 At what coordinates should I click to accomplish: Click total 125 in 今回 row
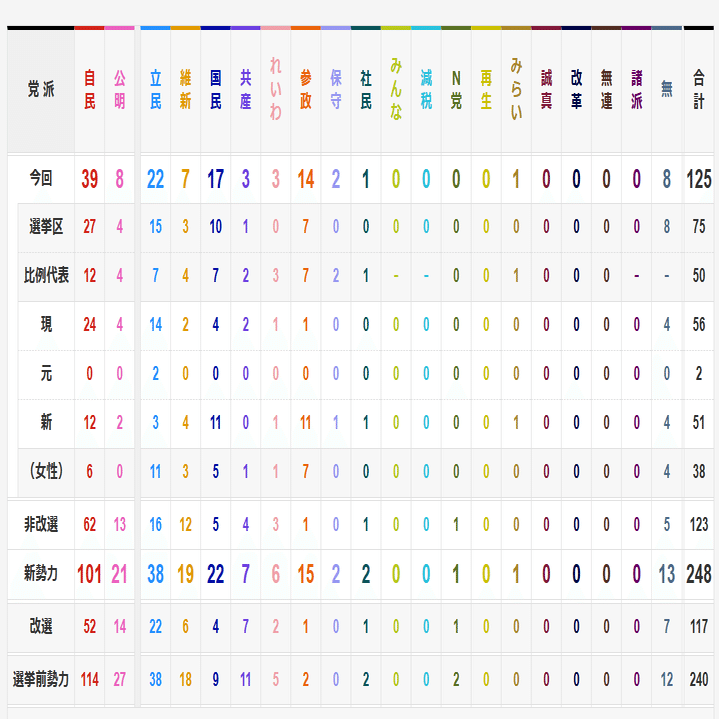[699, 179]
